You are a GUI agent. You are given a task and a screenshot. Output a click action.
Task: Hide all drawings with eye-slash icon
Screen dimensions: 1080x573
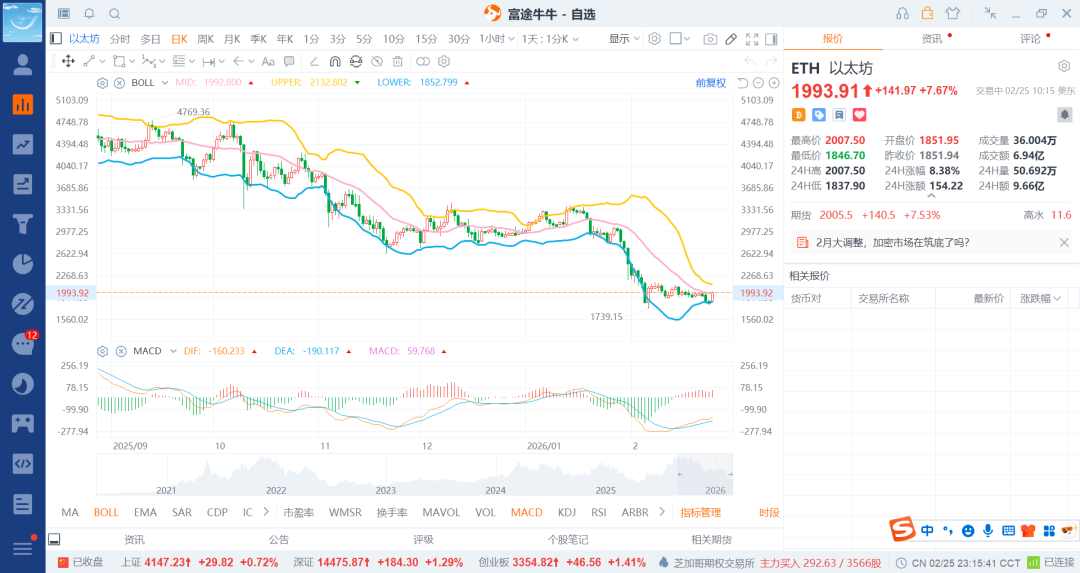pyautogui.click(x=376, y=61)
